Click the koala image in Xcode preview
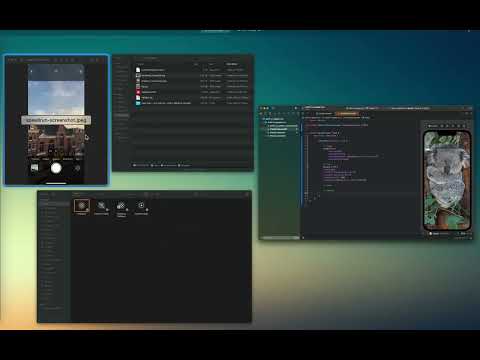The height and width of the screenshot is (360, 480). click(447, 180)
